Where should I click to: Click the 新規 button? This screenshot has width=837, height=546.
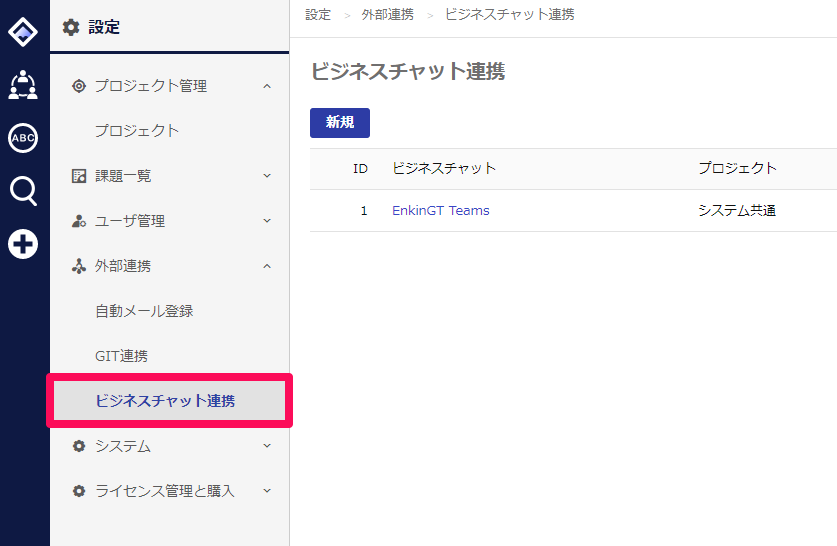point(340,123)
